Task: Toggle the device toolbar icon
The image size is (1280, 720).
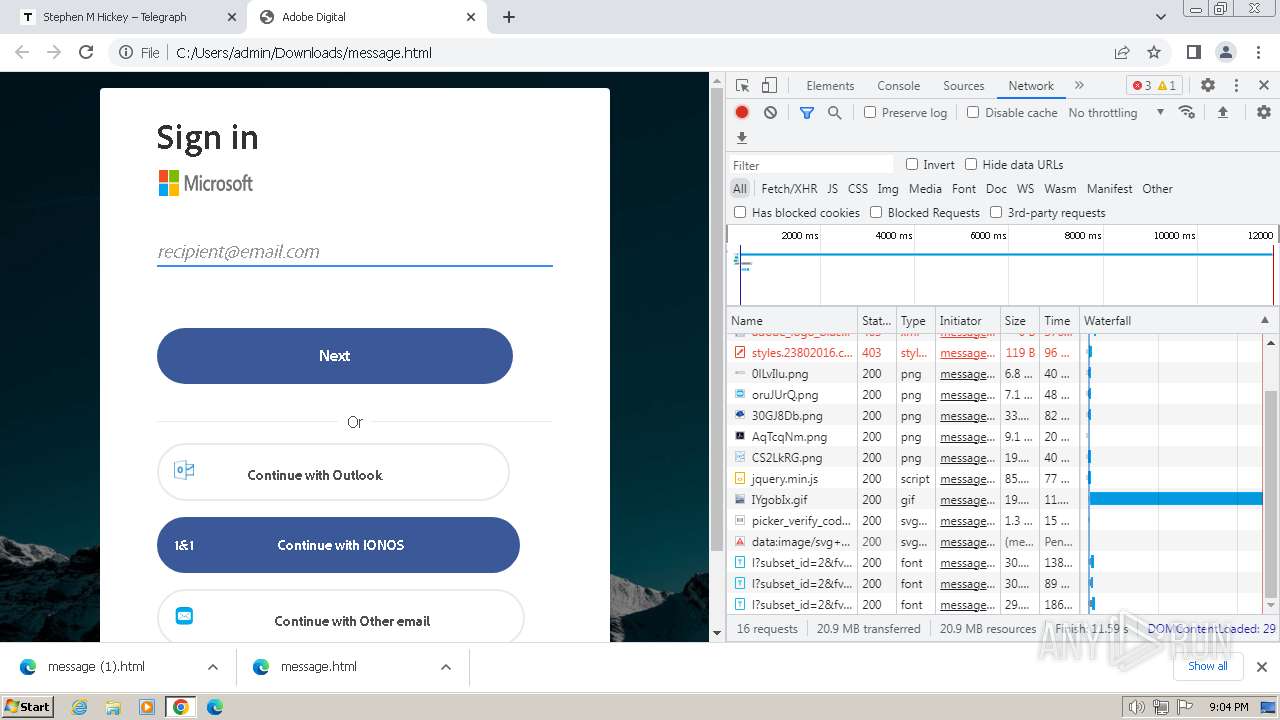Action: (x=769, y=86)
